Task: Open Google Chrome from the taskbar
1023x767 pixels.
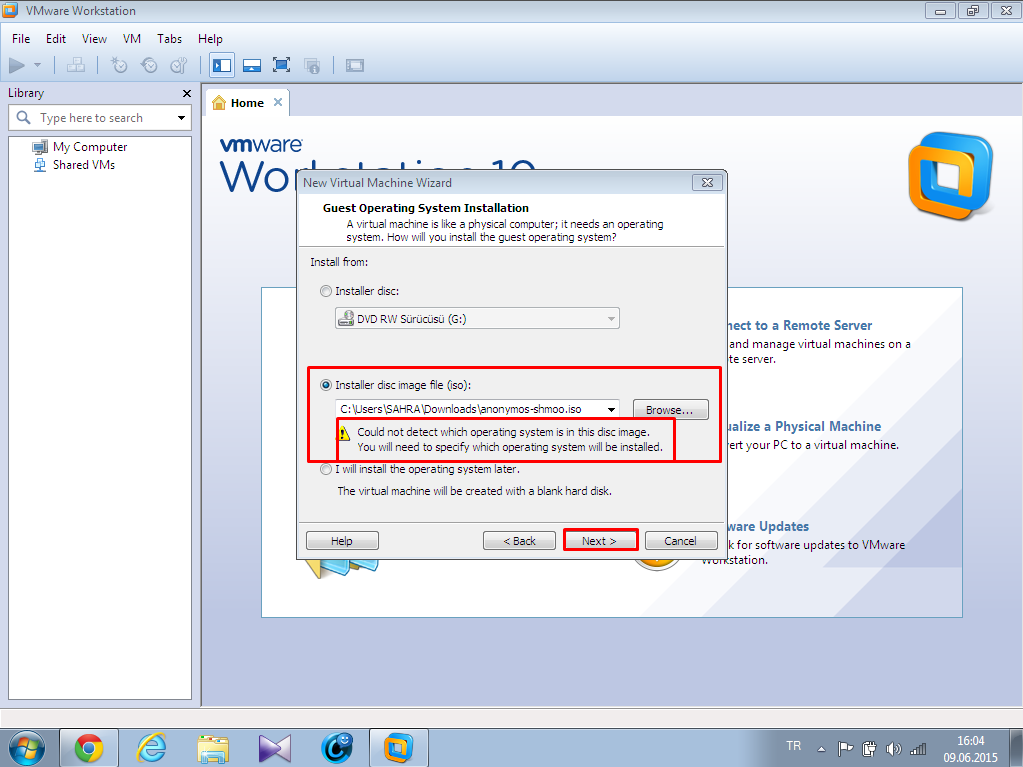Action: click(89, 748)
